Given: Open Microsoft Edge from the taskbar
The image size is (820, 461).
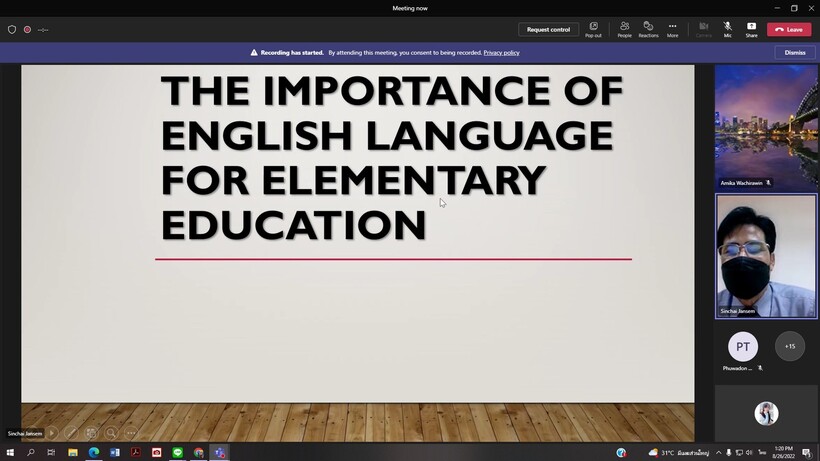Looking at the screenshot, I should [x=94, y=453].
